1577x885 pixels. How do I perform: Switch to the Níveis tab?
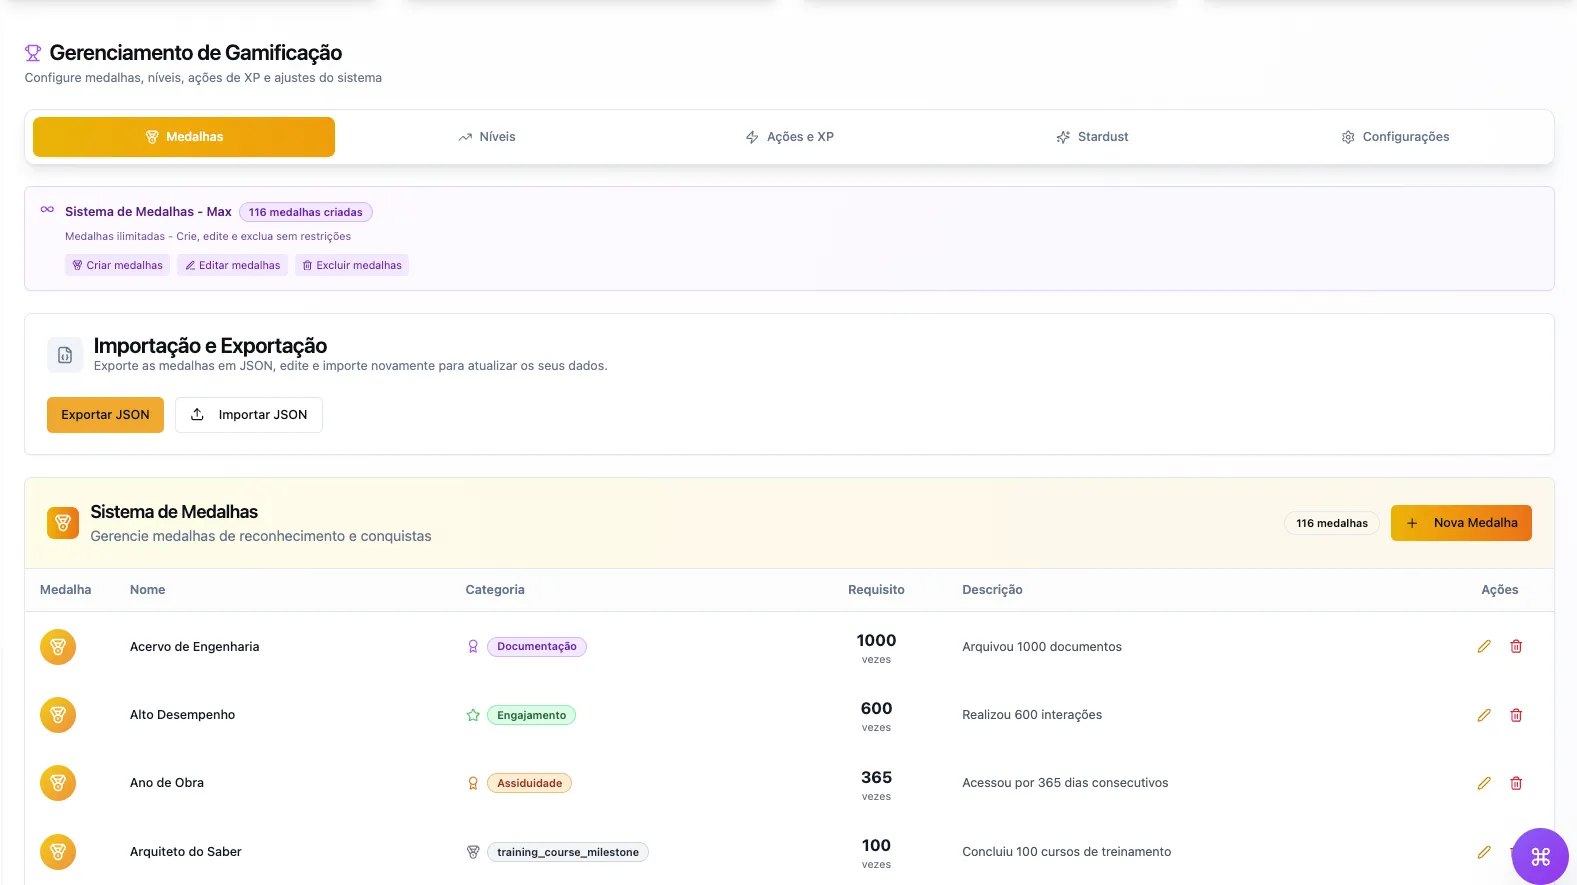[487, 137]
